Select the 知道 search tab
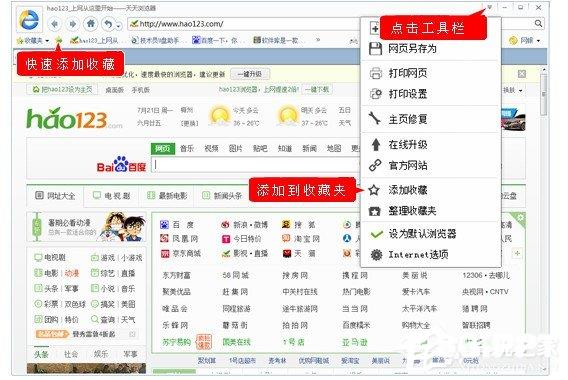The image size is (568, 380). point(285,148)
